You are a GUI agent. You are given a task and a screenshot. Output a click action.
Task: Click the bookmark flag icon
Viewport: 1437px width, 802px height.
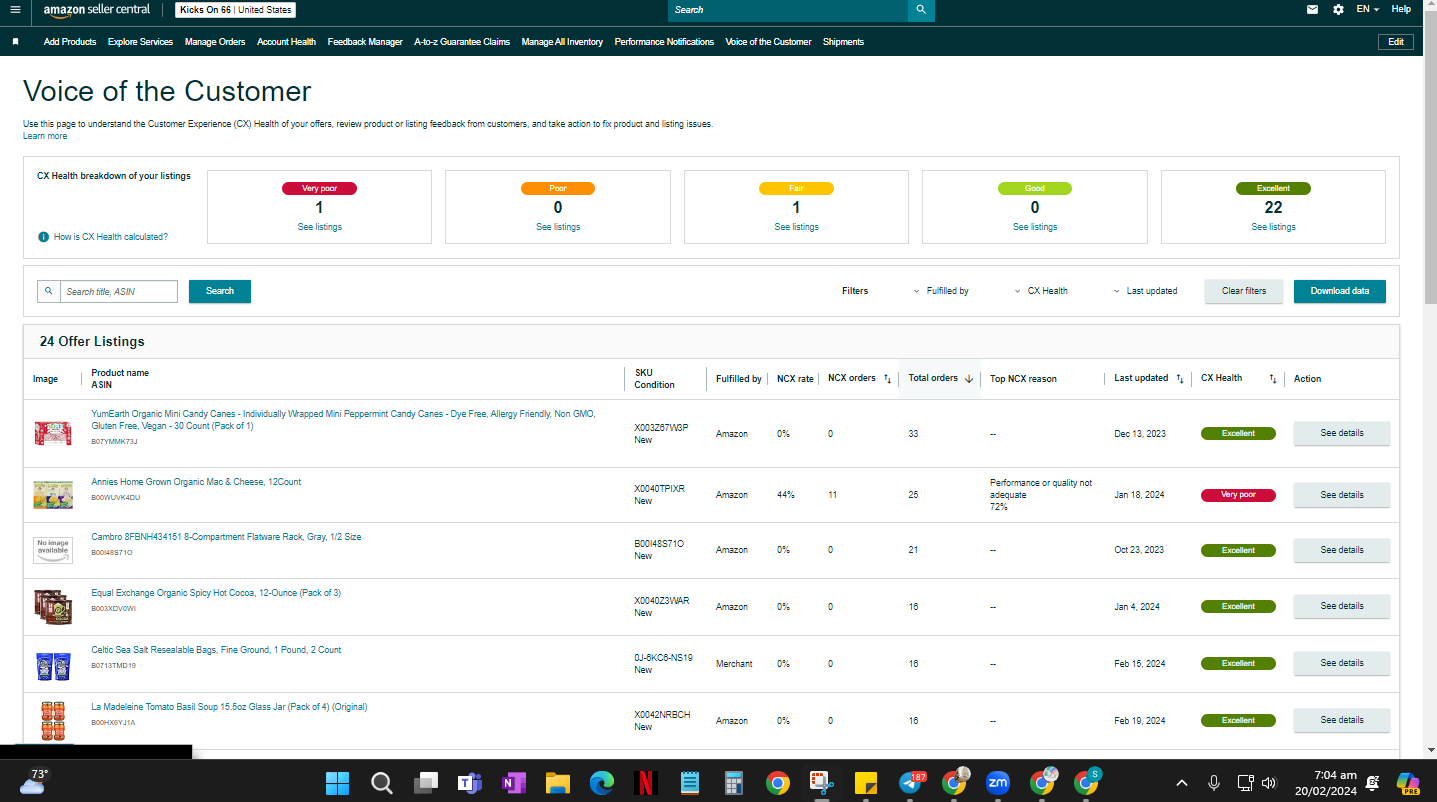click(15, 42)
